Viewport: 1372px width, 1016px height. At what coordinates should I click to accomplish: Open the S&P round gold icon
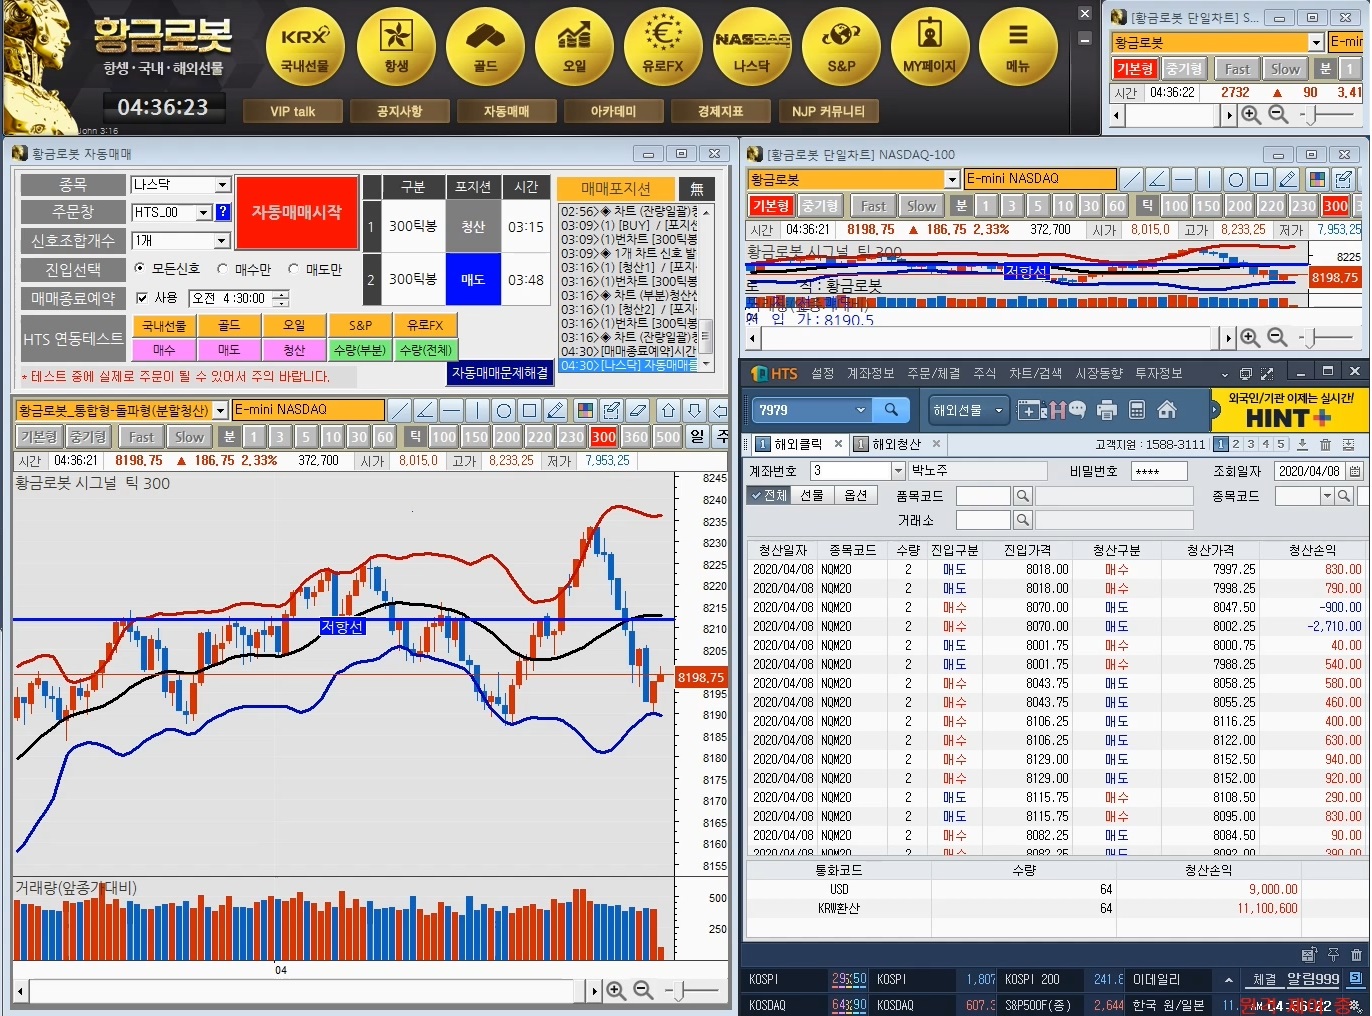841,46
